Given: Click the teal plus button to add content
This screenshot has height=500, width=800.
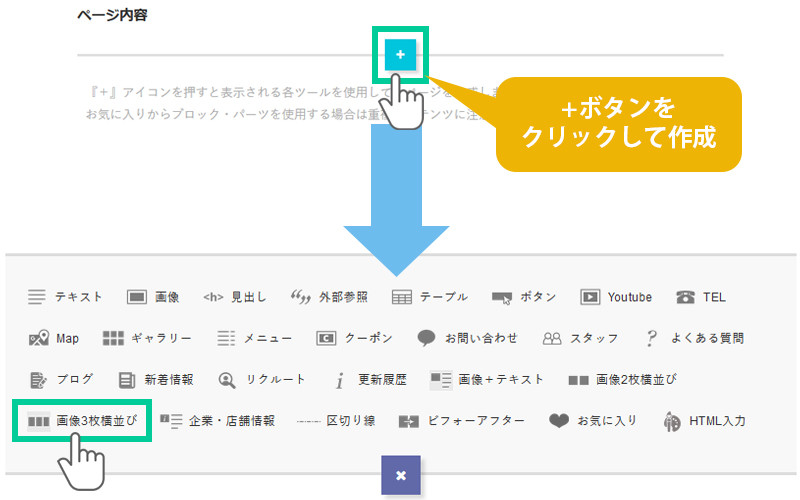Looking at the screenshot, I should coord(400,55).
